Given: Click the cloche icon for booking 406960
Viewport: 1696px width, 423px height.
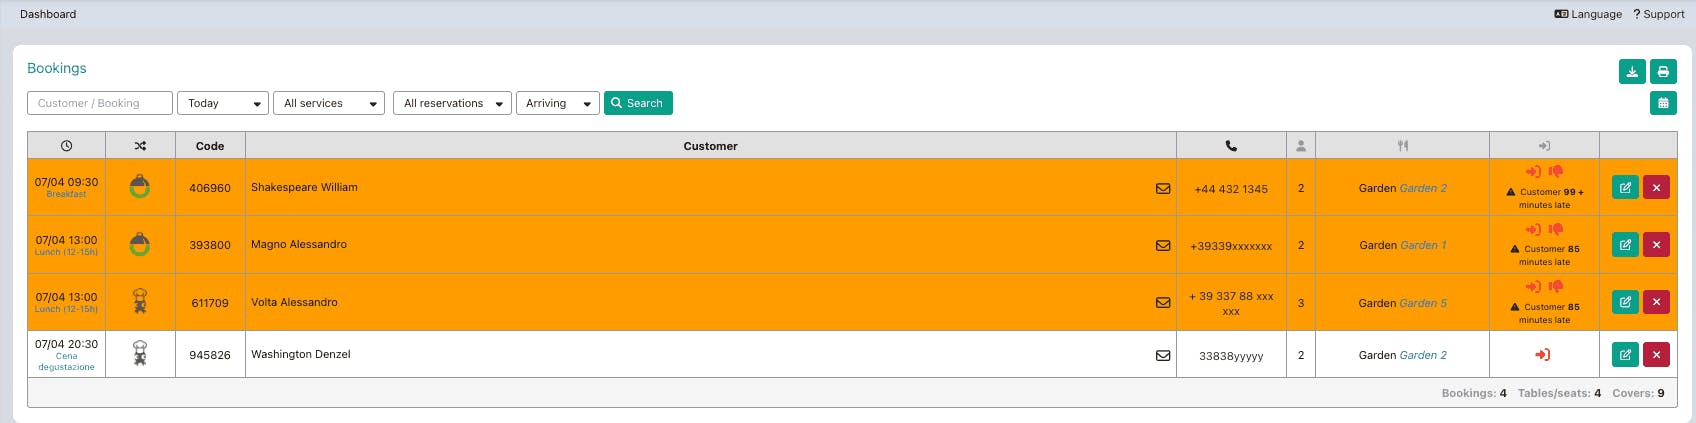Looking at the screenshot, I should 140,187.
